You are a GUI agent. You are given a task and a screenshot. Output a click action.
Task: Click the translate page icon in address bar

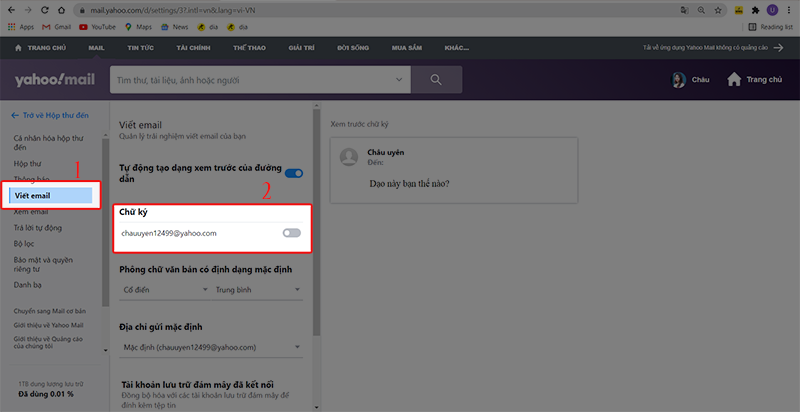tap(685, 10)
